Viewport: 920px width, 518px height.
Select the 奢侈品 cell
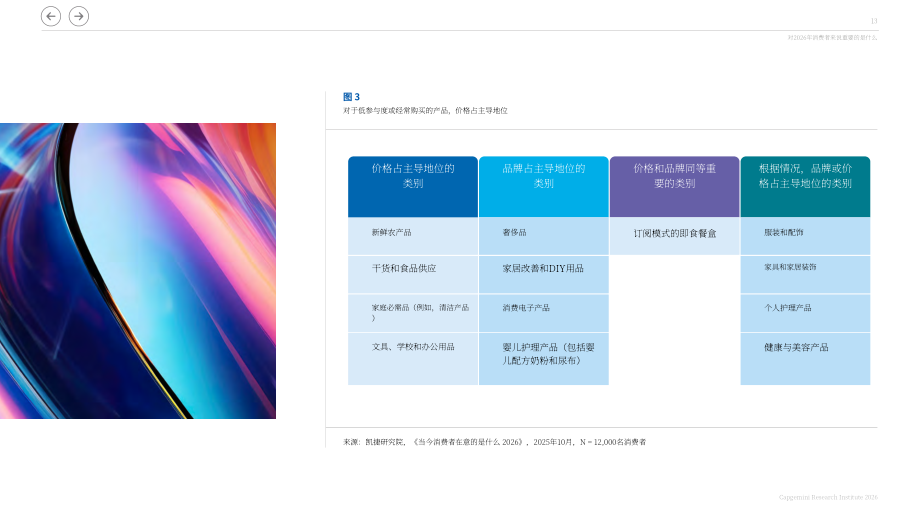click(543, 236)
